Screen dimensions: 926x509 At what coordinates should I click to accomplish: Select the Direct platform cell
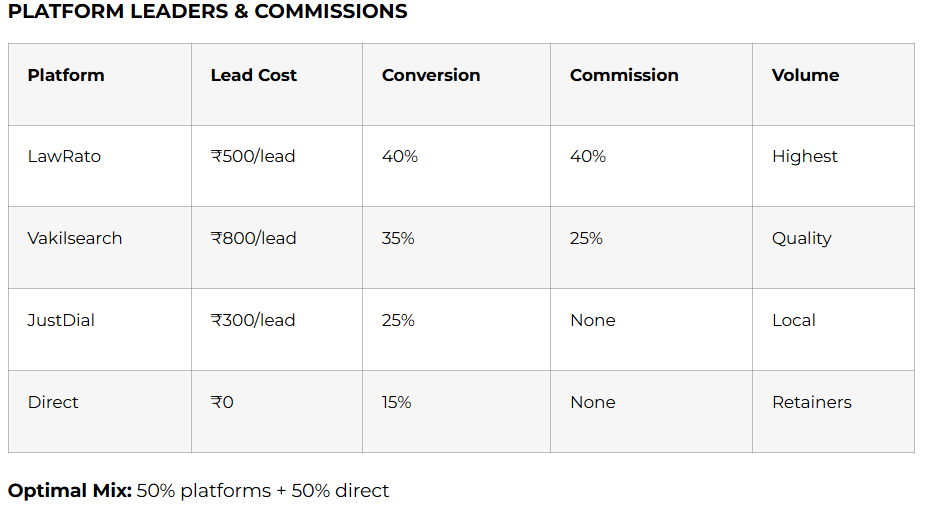(x=53, y=402)
